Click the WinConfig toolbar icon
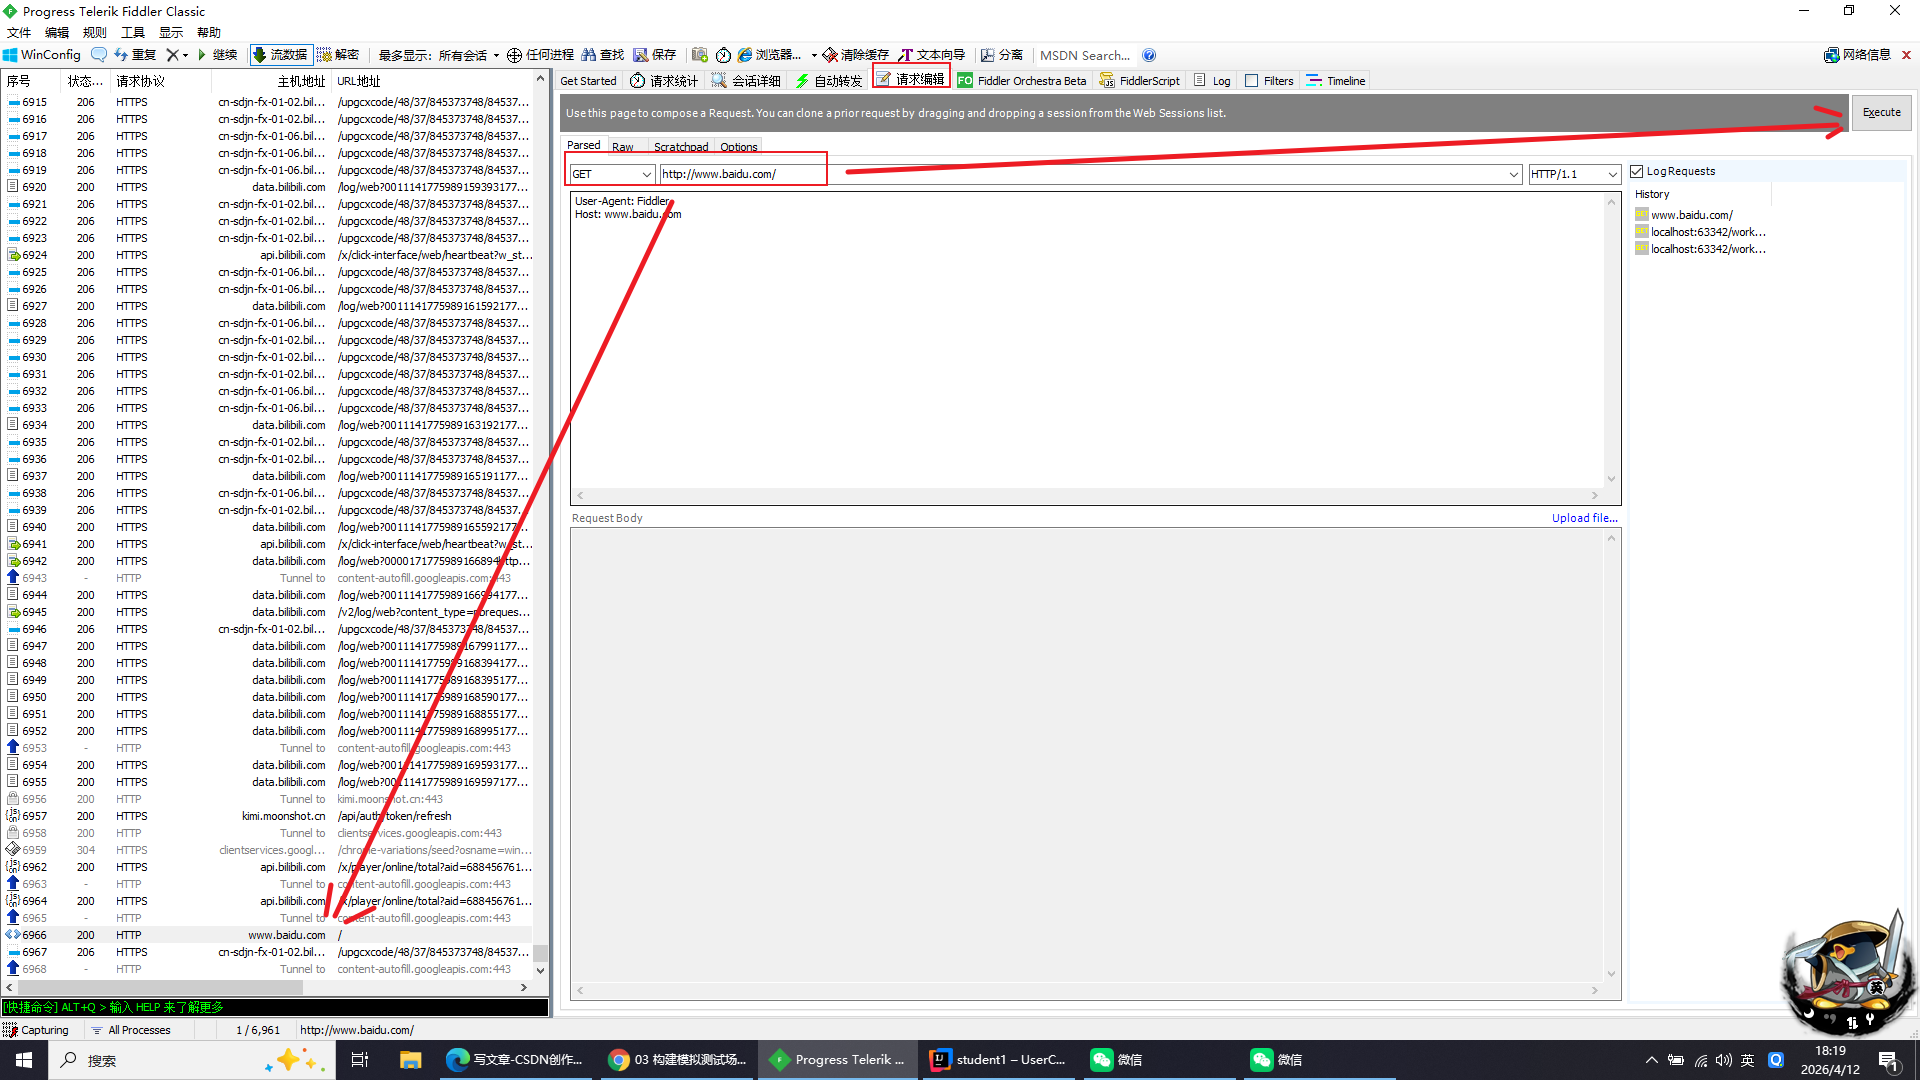Viewport: 1920px width, 1080px height. click(x=11, y=55)
